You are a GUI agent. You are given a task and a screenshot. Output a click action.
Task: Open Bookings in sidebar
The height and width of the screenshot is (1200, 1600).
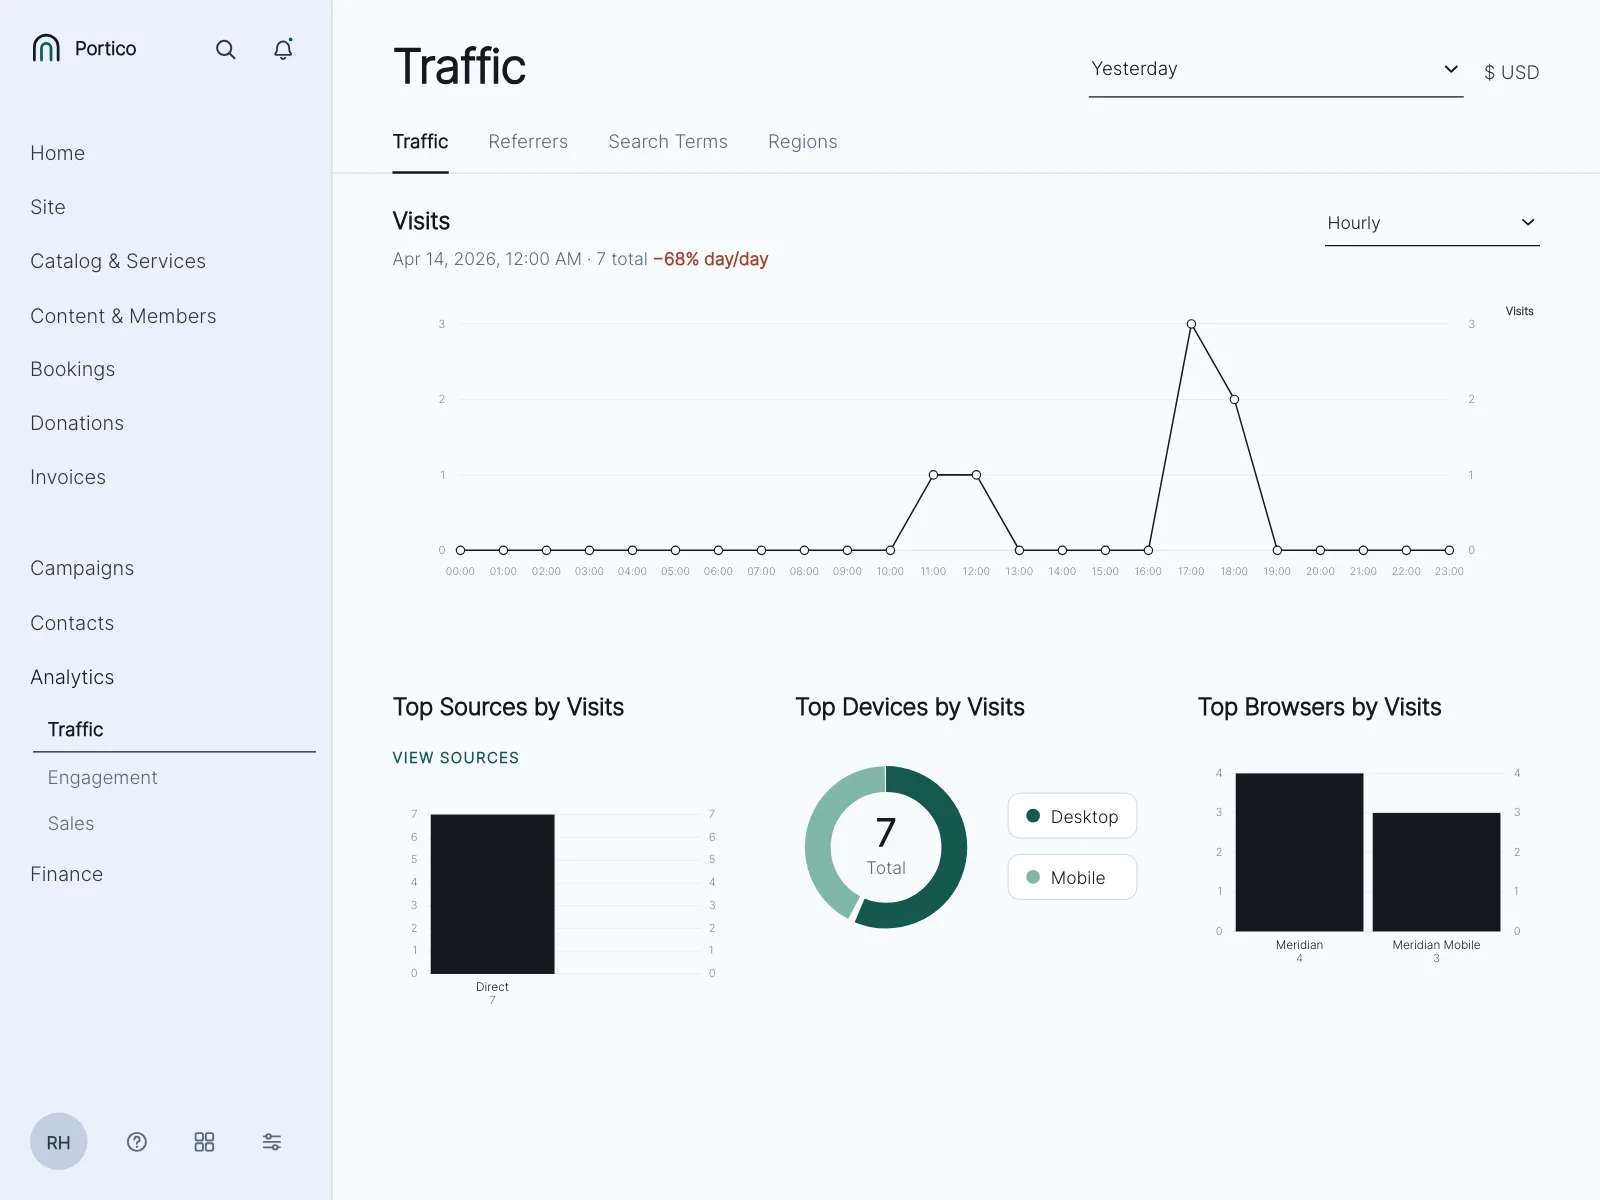[x=73, y=369]
